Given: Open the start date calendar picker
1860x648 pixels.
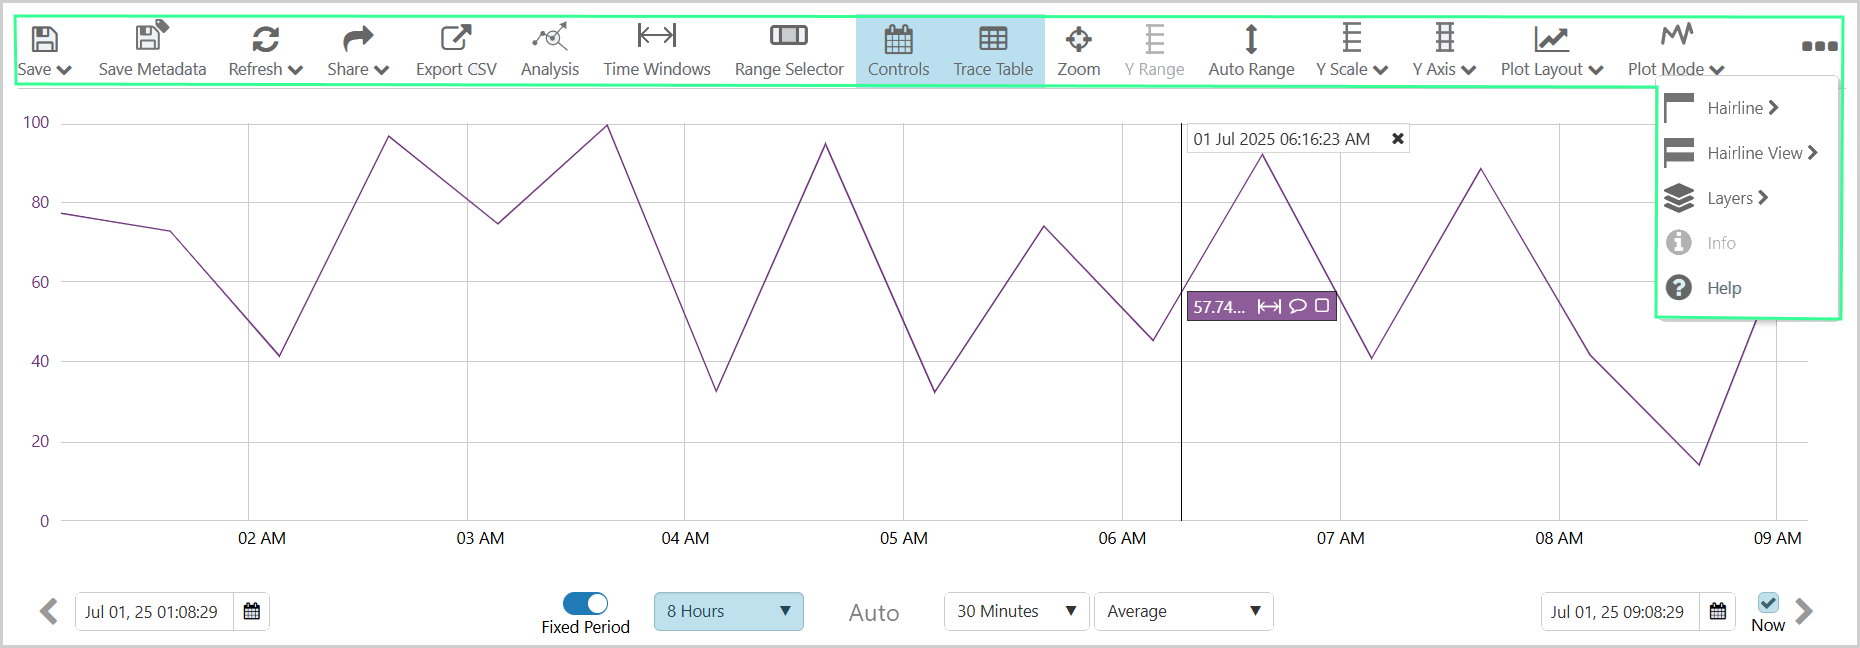Looking at the screenshot, I should click(x=252, y=611).
